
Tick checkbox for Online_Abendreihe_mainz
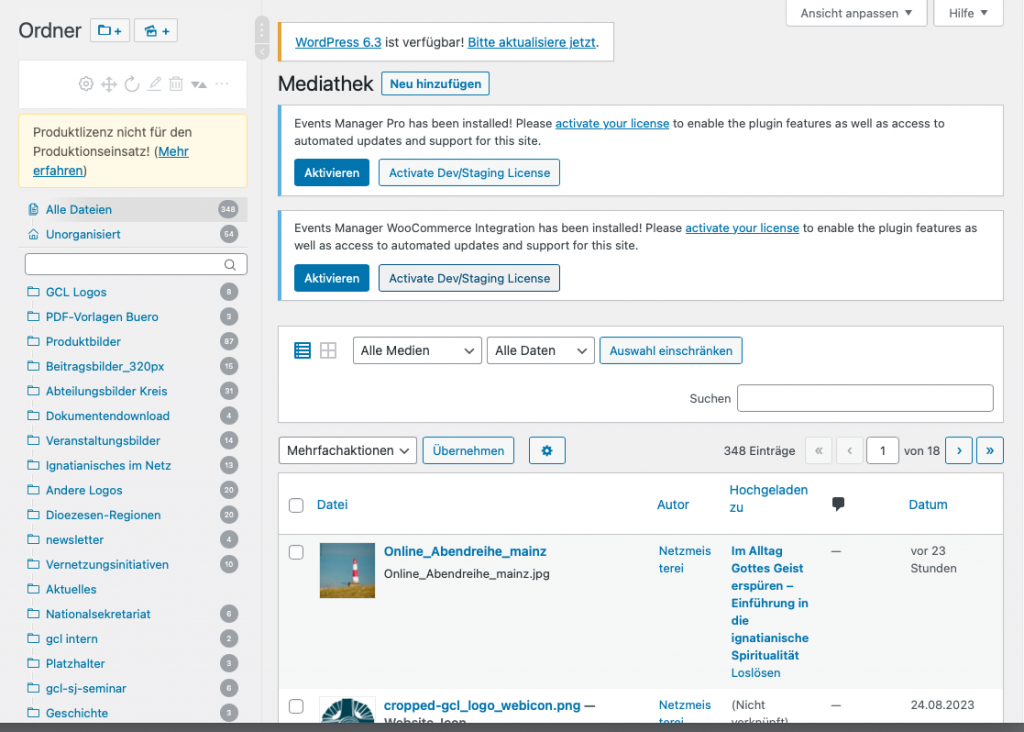(296, 552)
